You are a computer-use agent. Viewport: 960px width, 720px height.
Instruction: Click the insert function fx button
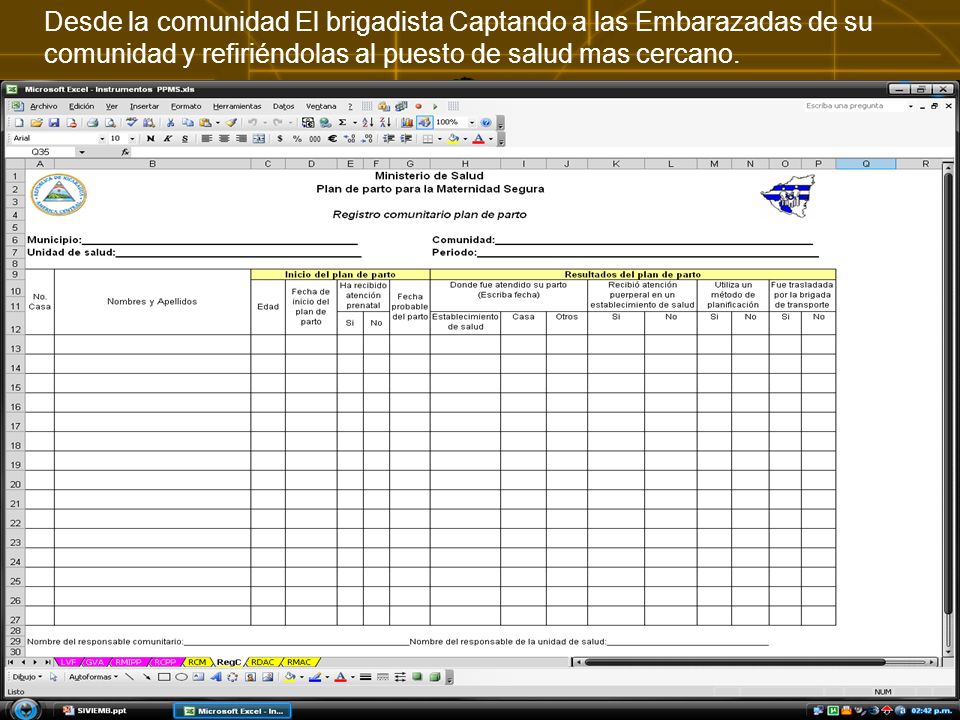click(x=125, y=152)
